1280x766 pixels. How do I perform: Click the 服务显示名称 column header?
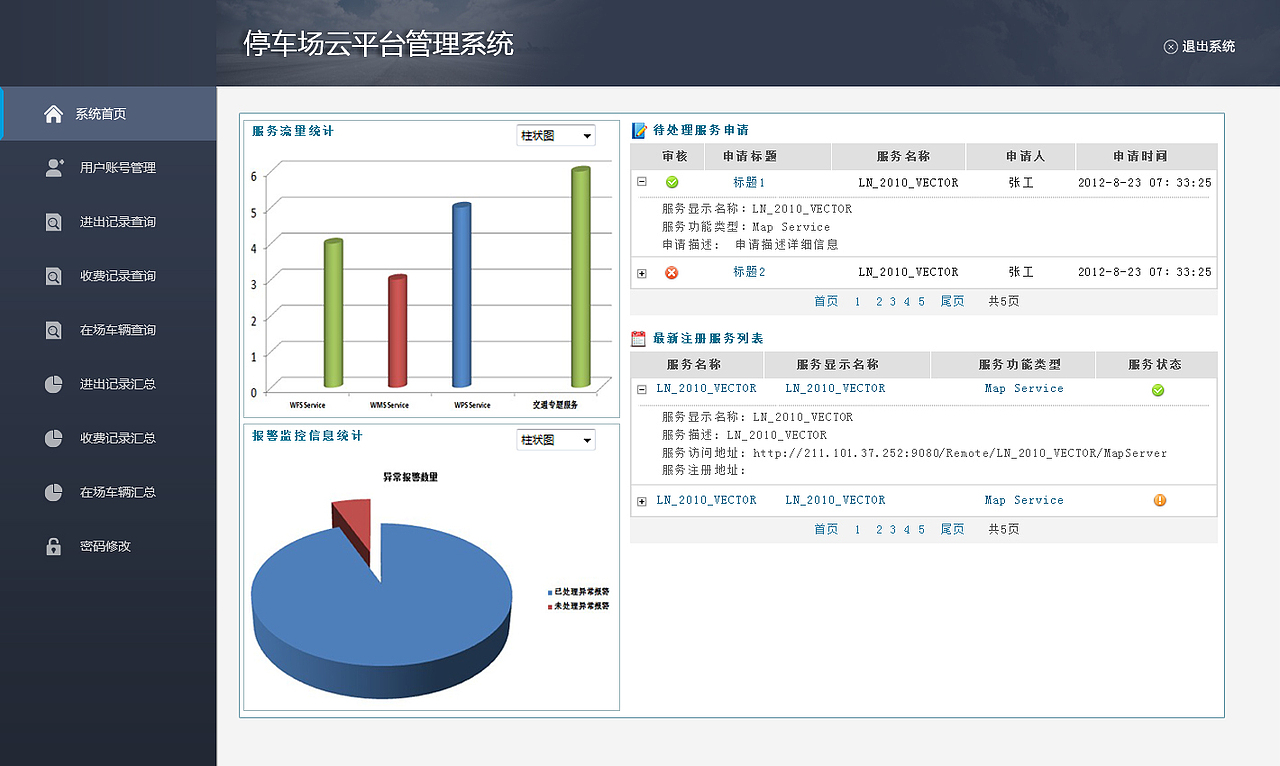tap(846, 365)
